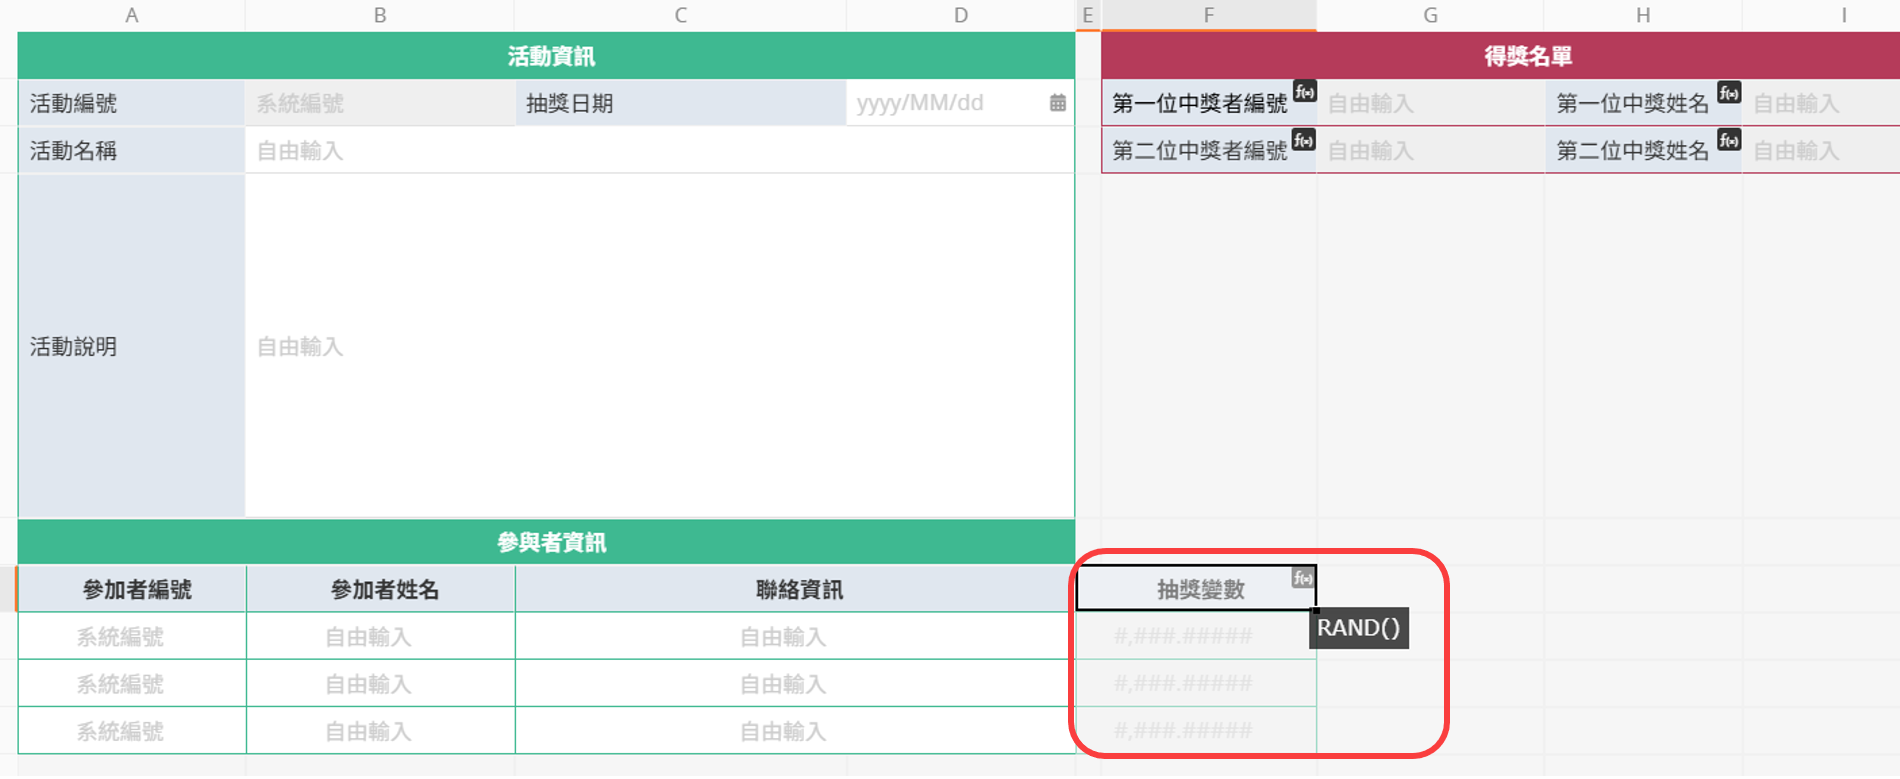Click 聯絡資訊 column header cell
The image size is (1900, 779).
point(796,589)
